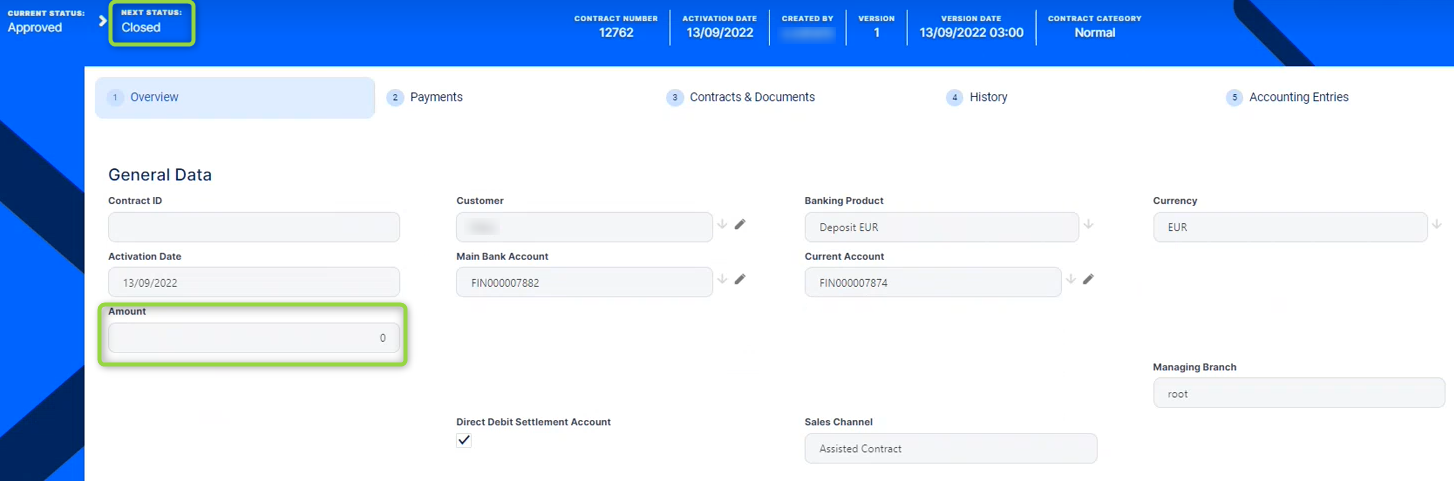
Task: Select Closed as the next status
Action: (x=141, y=28)
